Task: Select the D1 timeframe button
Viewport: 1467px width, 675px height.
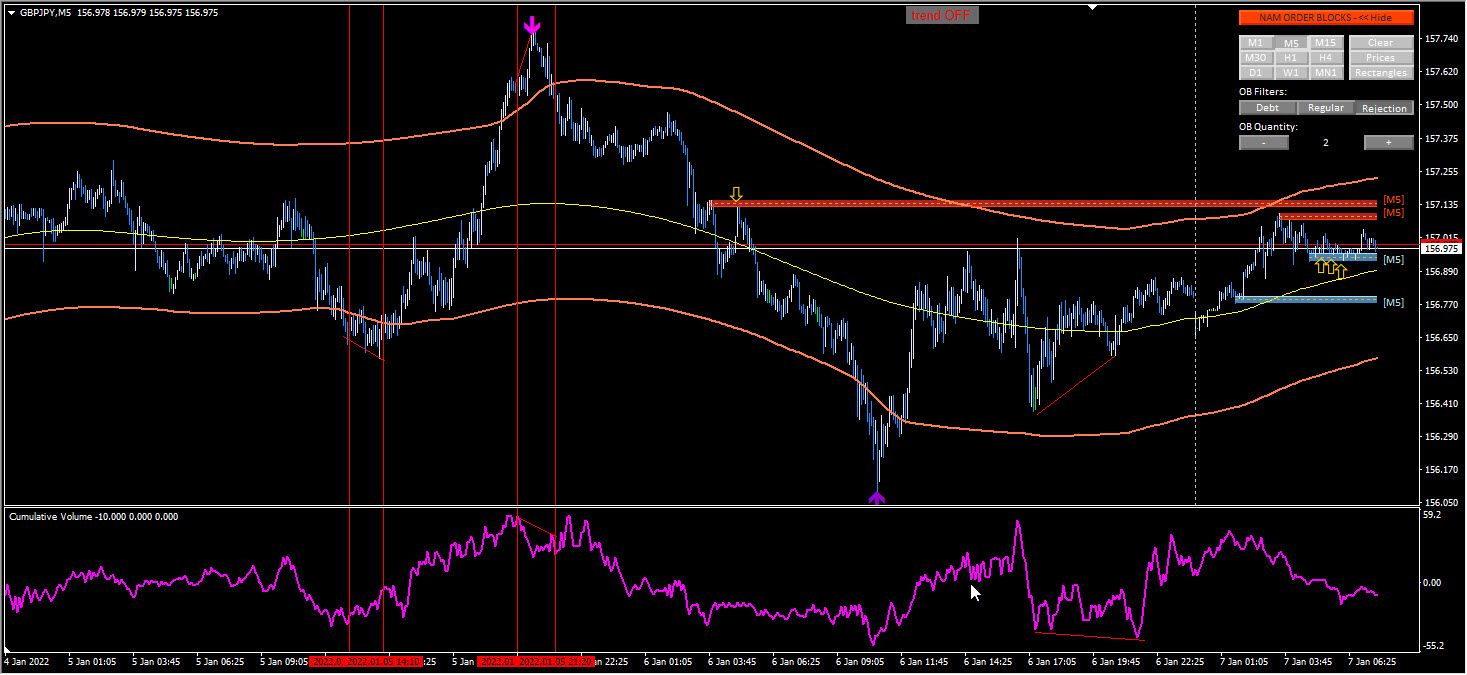Action: [1256, 73]
